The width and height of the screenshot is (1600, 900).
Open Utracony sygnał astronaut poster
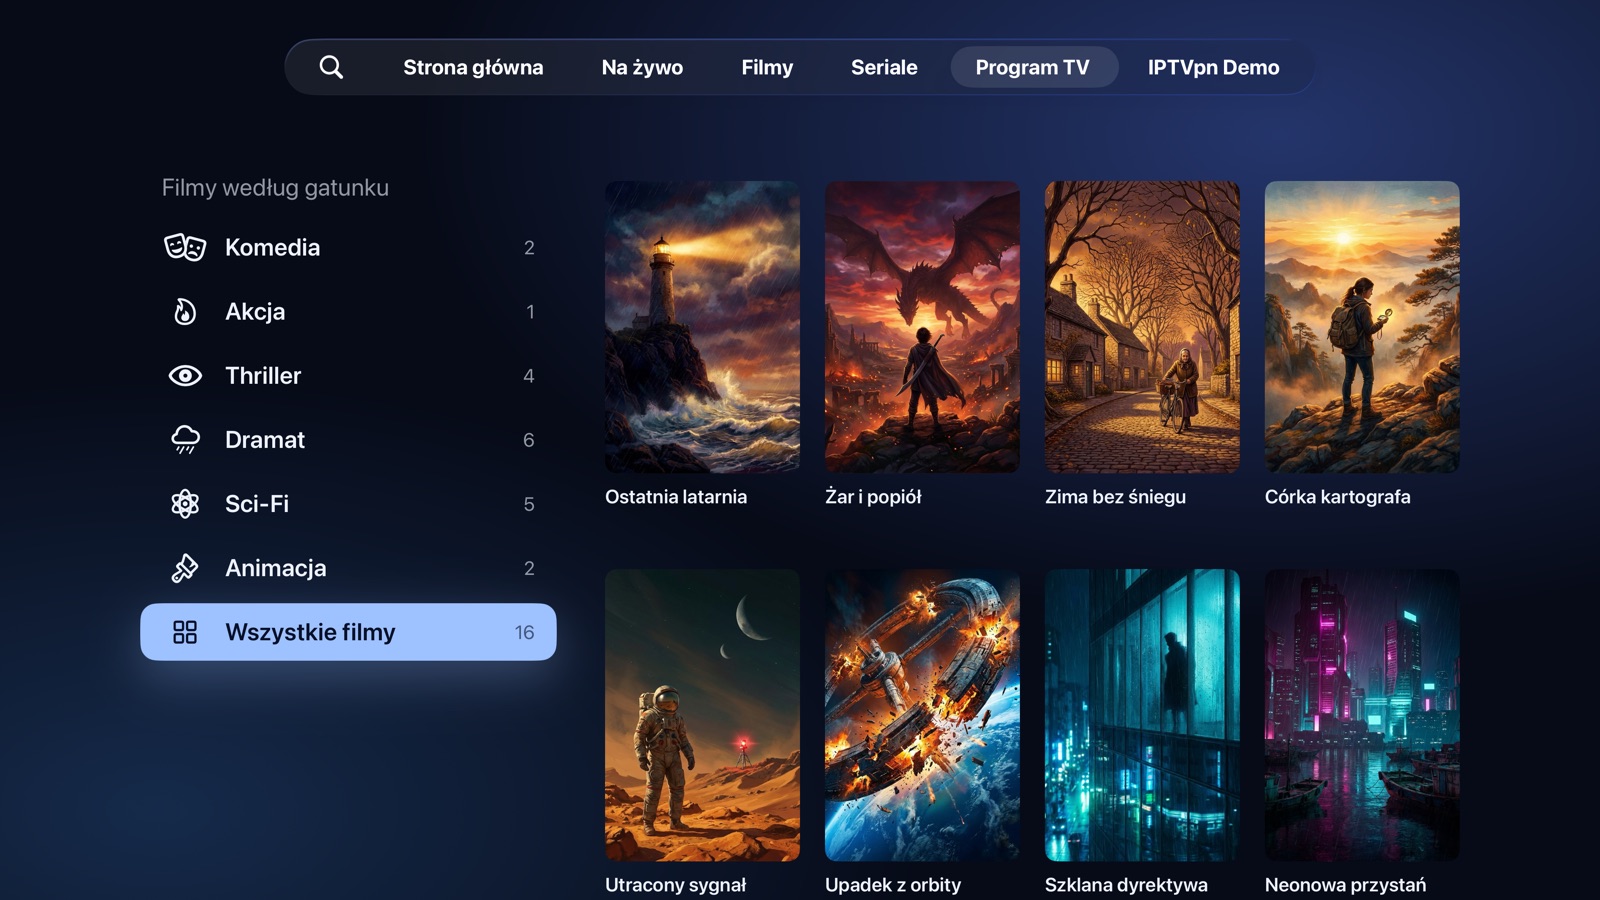702,715
